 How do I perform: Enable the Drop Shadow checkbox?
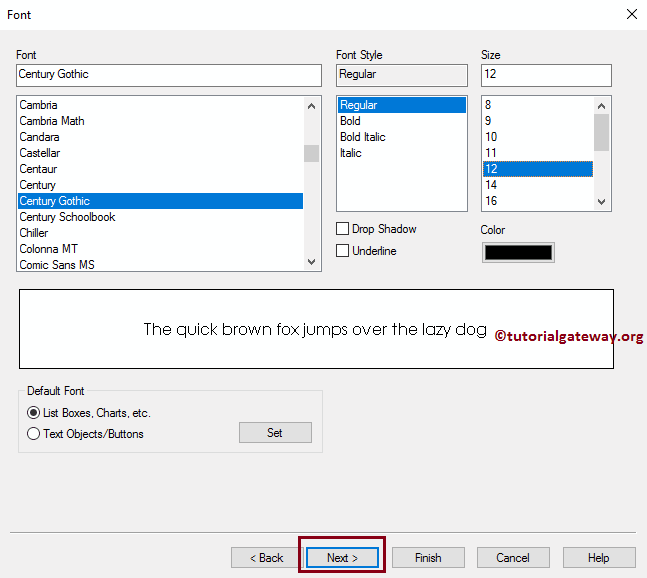(x=342, y=229)
